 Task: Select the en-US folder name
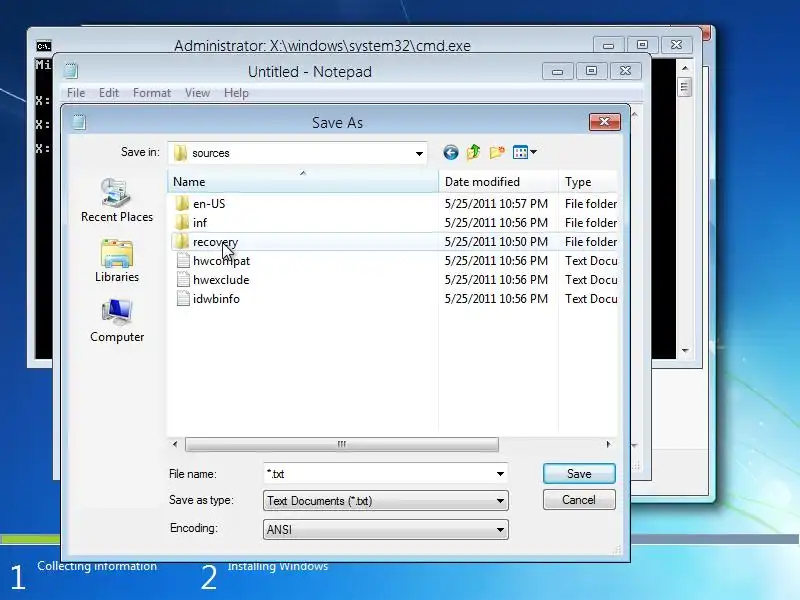209,204
